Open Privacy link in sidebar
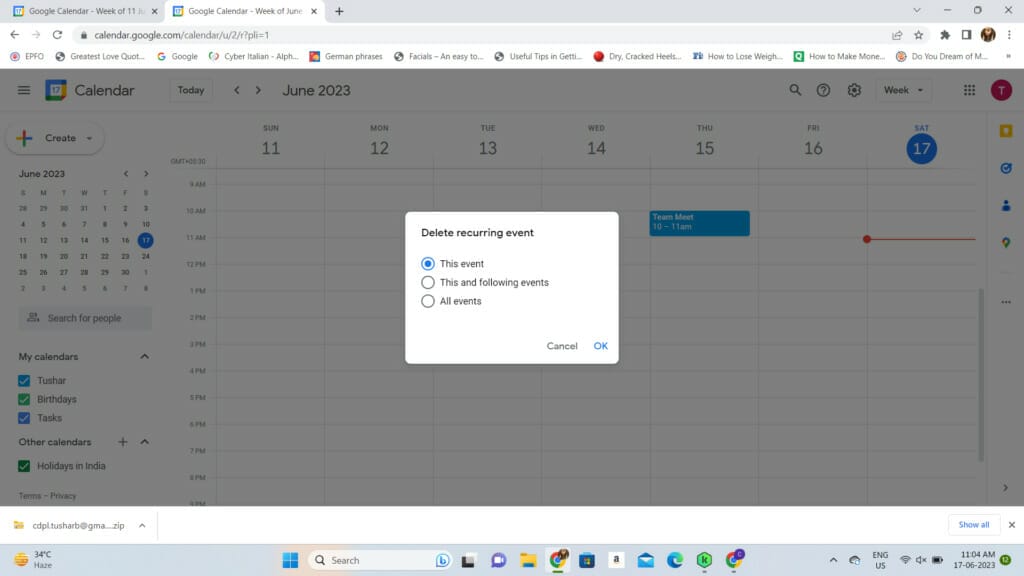The width and height of the screenshot is (1024, 576). click(x=63, y=496)
